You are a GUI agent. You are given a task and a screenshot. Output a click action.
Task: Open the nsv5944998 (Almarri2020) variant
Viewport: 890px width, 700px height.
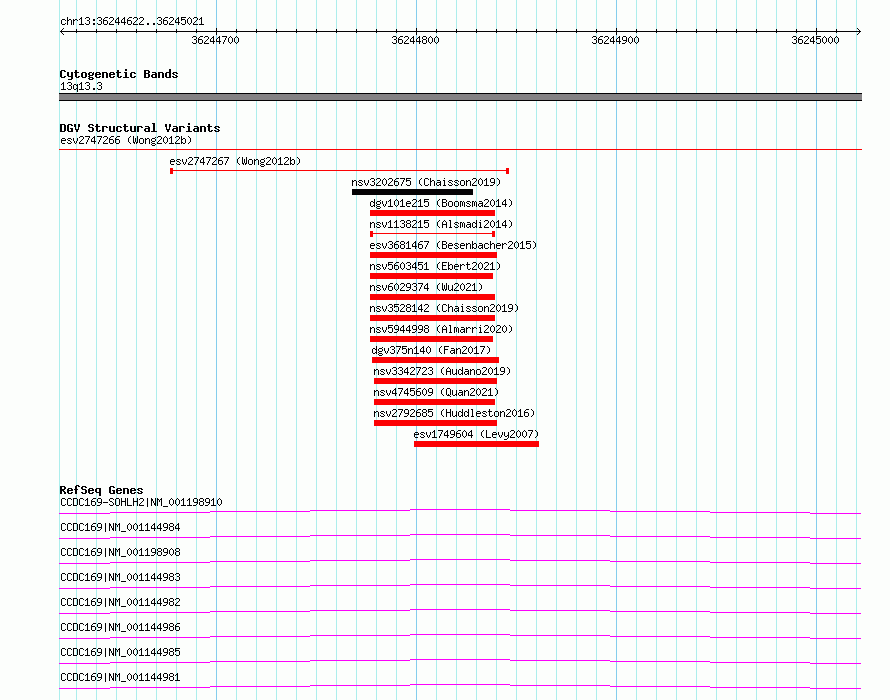pyautogui.click(x=441, y=329)
